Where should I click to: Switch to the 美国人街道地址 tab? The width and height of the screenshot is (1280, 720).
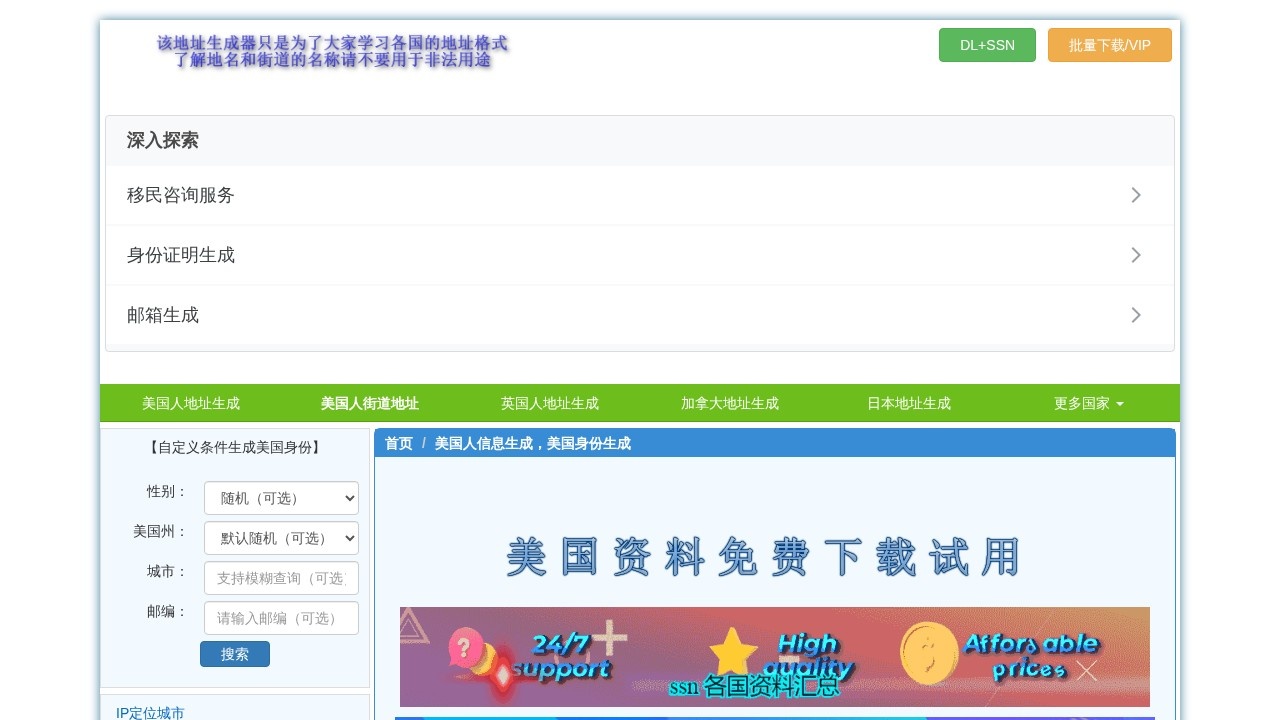point(370,404)
